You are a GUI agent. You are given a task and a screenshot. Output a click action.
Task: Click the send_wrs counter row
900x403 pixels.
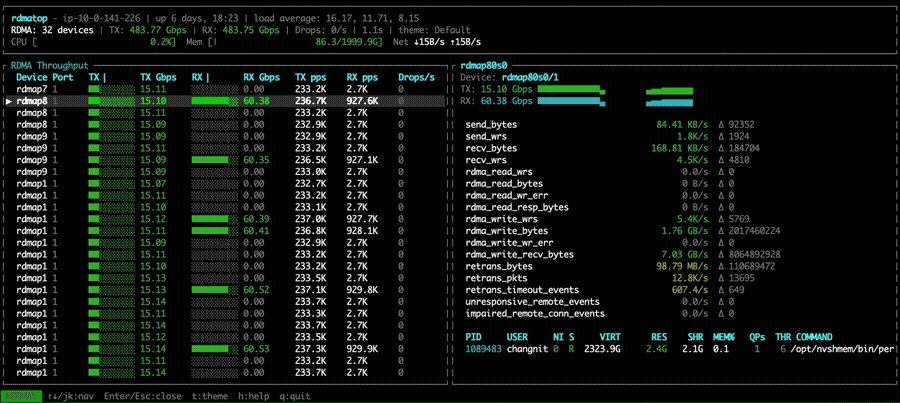pyautogui.click(x=610, y=136)
